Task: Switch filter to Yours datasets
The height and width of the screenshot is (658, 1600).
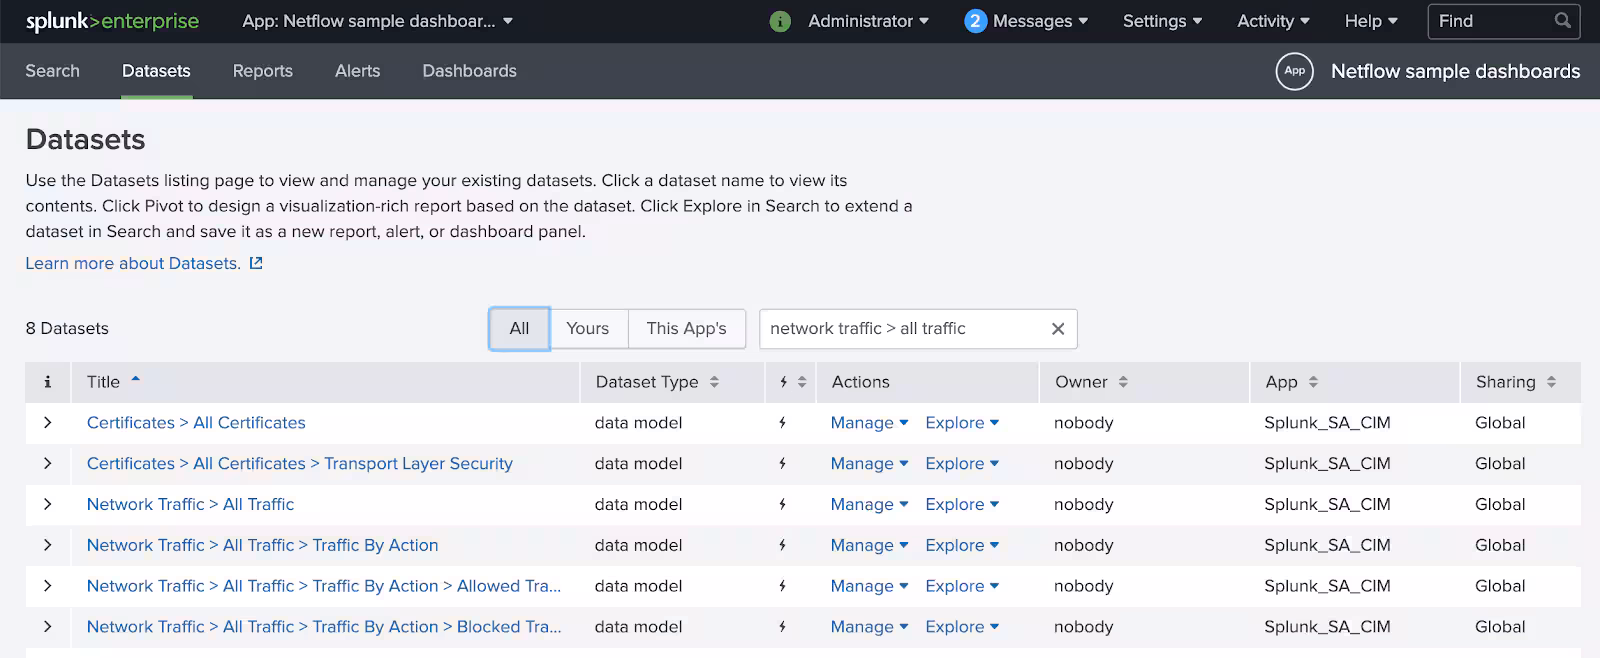Action: tap(587, 329)
